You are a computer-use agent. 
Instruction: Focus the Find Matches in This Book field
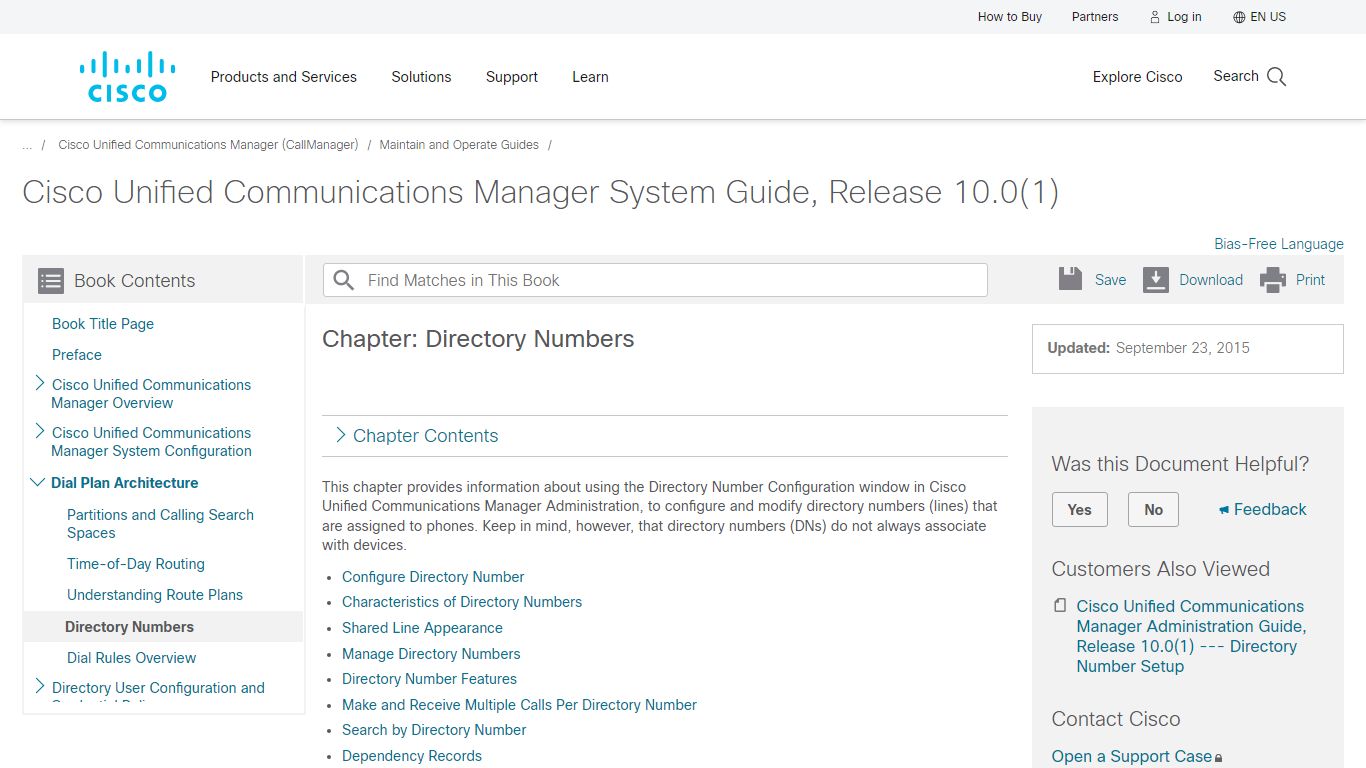[655, 280]
